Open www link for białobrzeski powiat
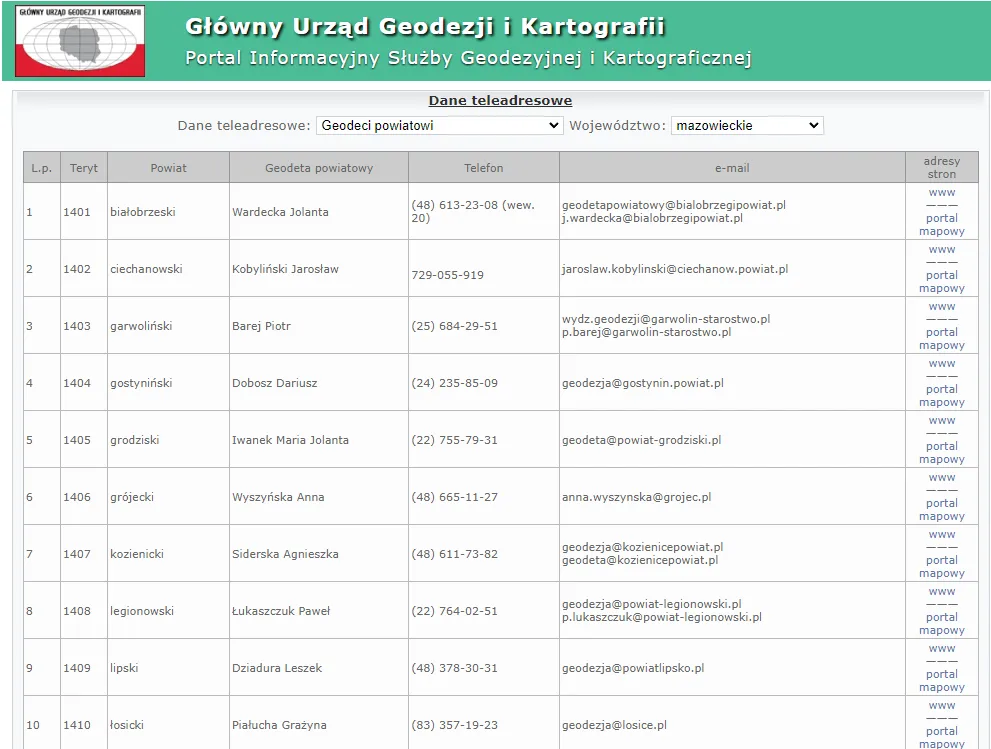991x749 pixels. click(x=942, y=192)
